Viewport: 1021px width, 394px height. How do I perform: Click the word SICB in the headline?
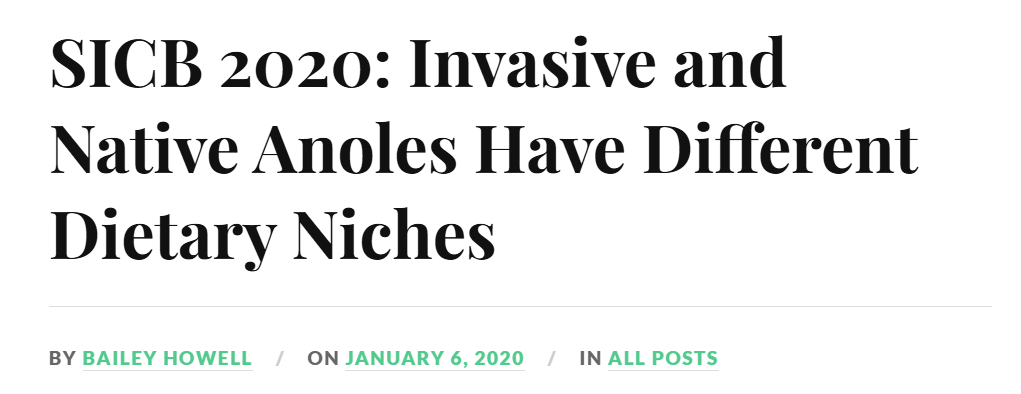[126, 64]
